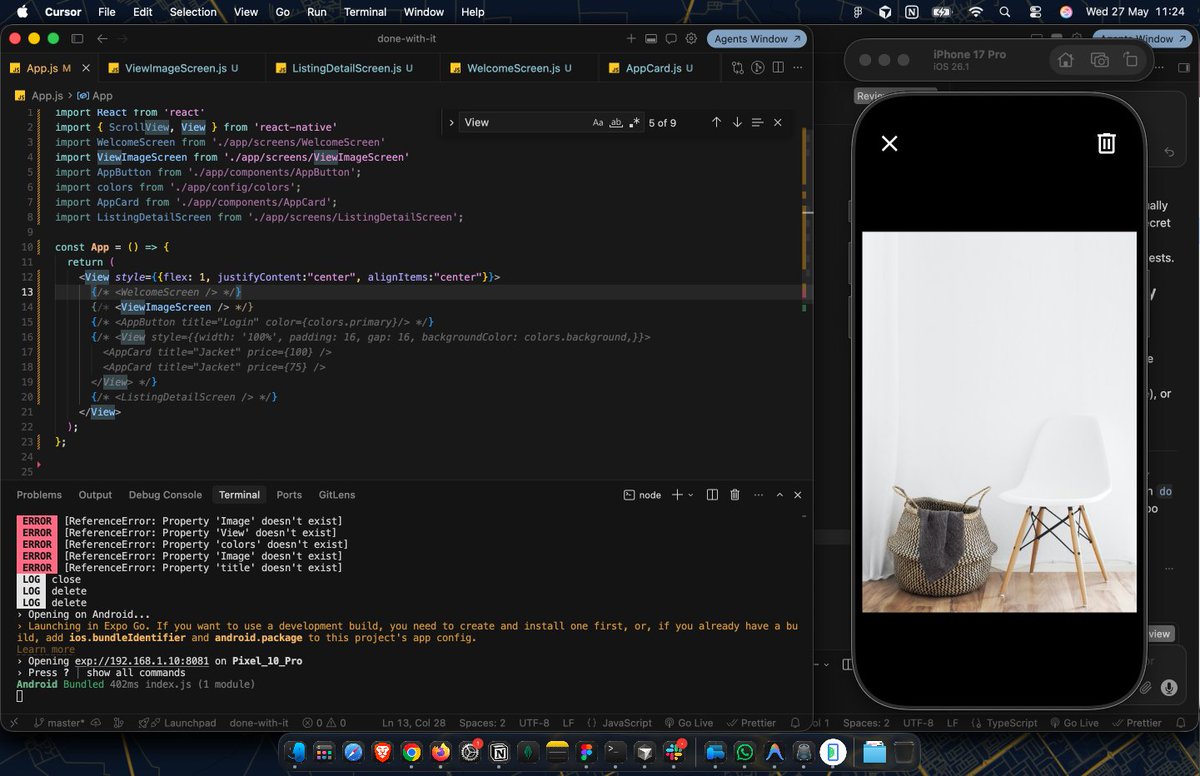This screenshot has width=1200, height=776.
Task: Open the Output panel tab
Action: (95, 495)
